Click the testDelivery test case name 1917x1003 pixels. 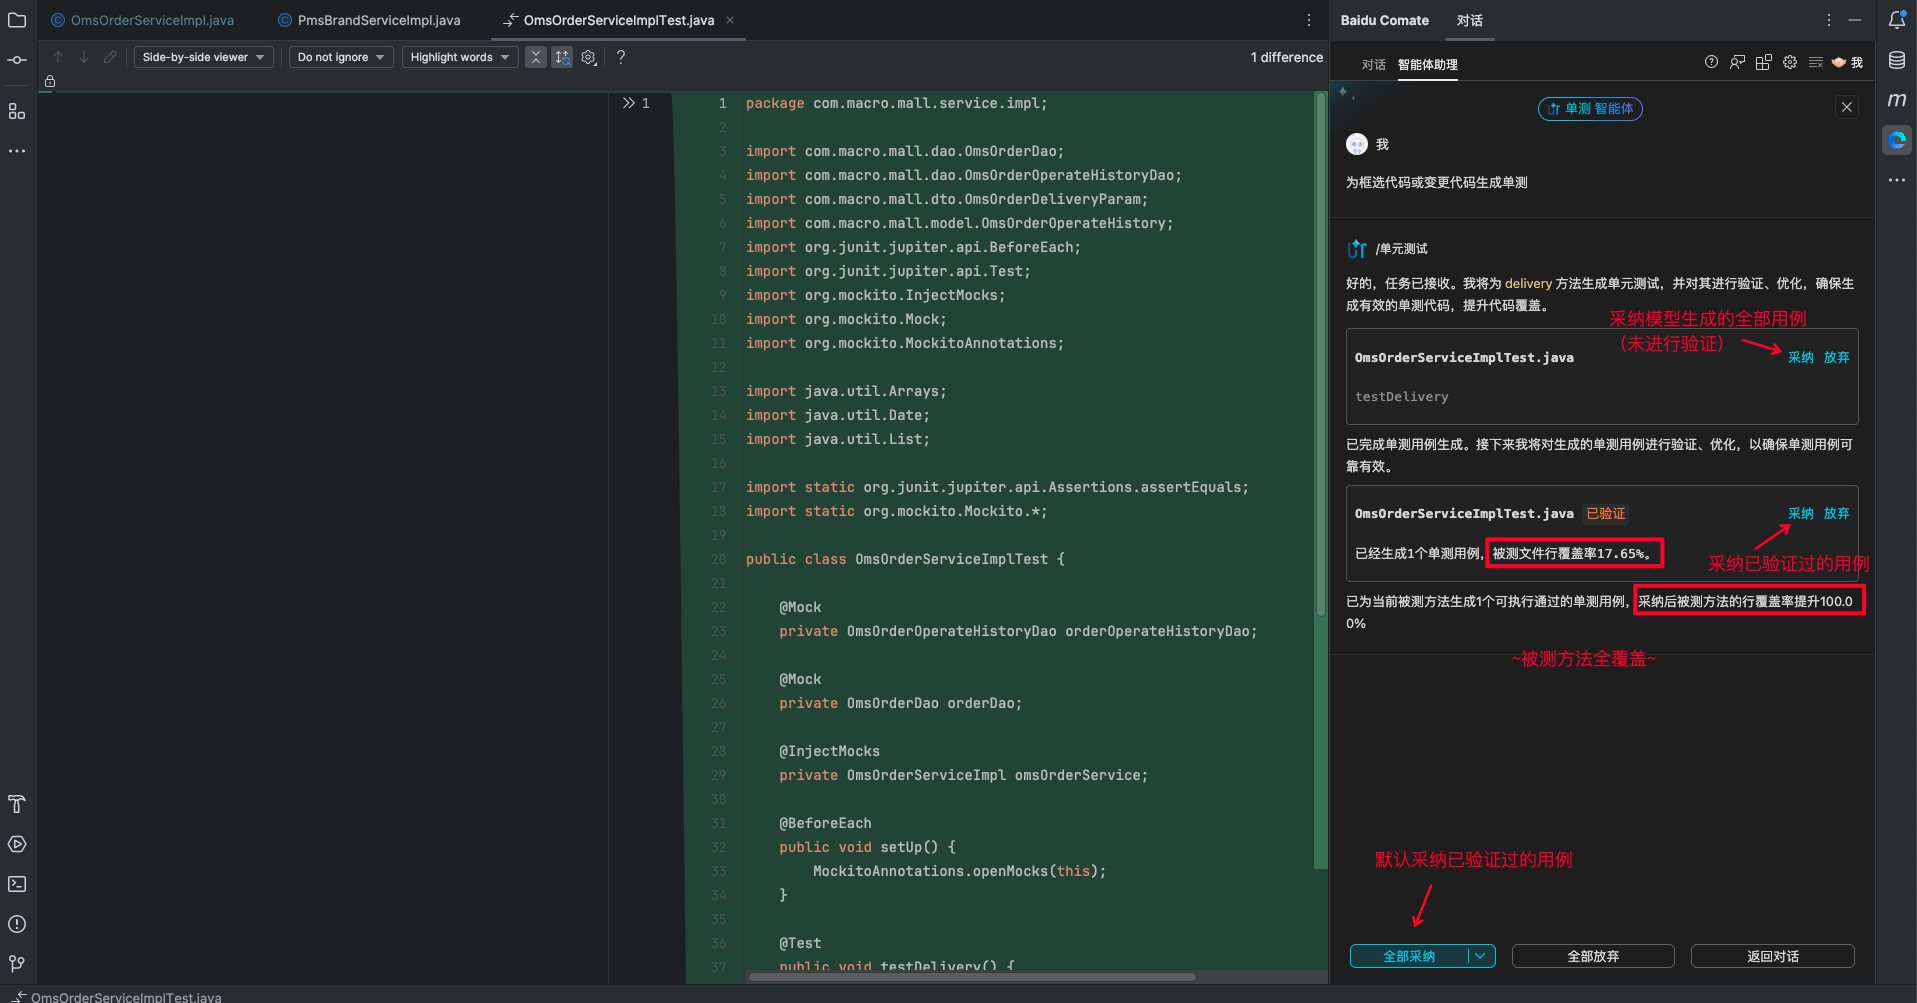1401,397
